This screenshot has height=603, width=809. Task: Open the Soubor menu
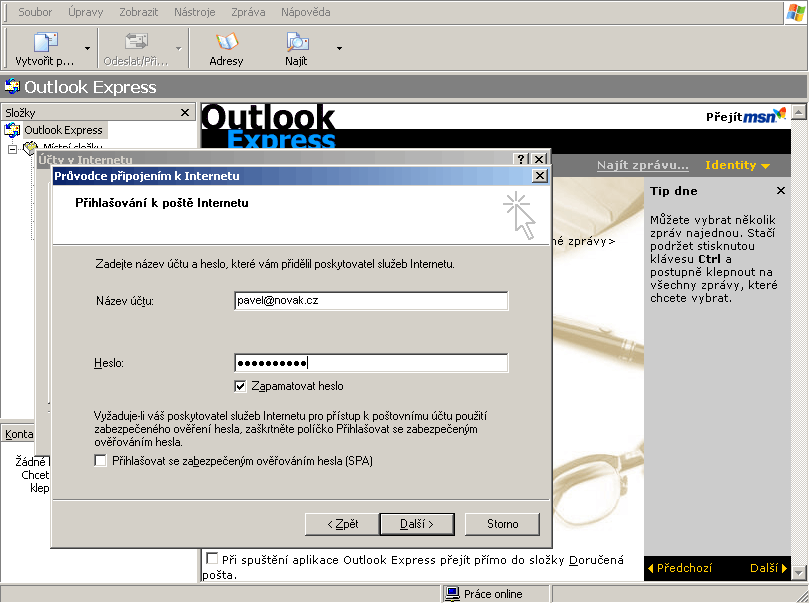pyautogui.click(x=35, y=12)
